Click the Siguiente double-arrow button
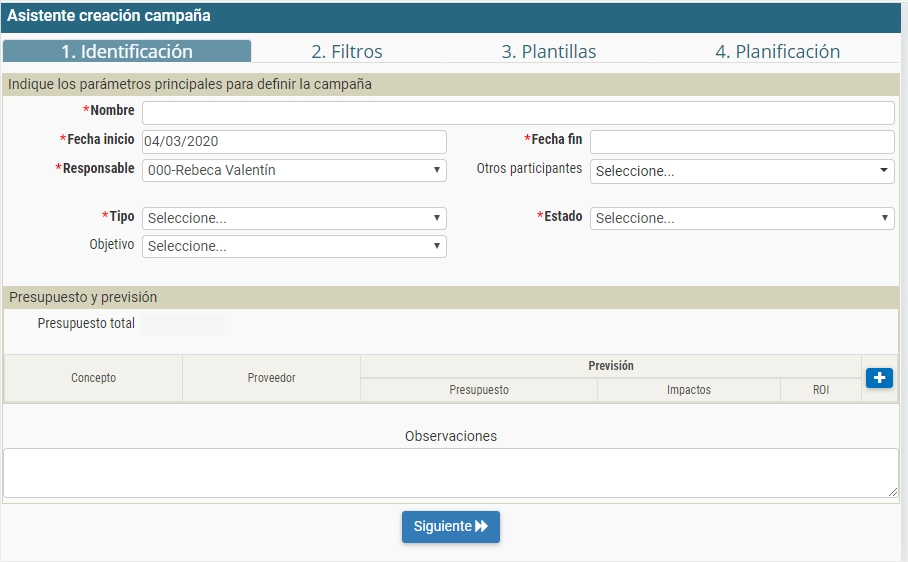 451,527
